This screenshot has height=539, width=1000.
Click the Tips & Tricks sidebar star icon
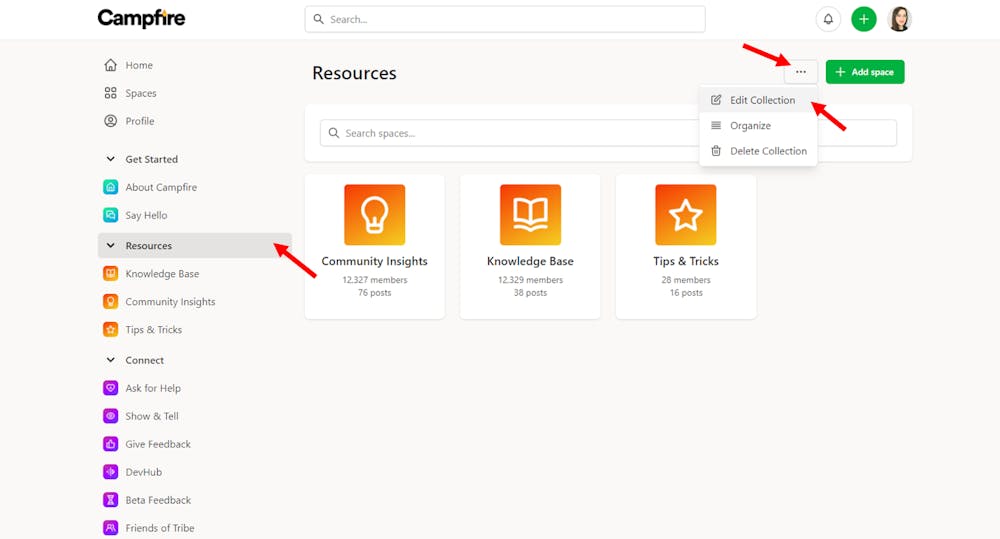[110, 330]
